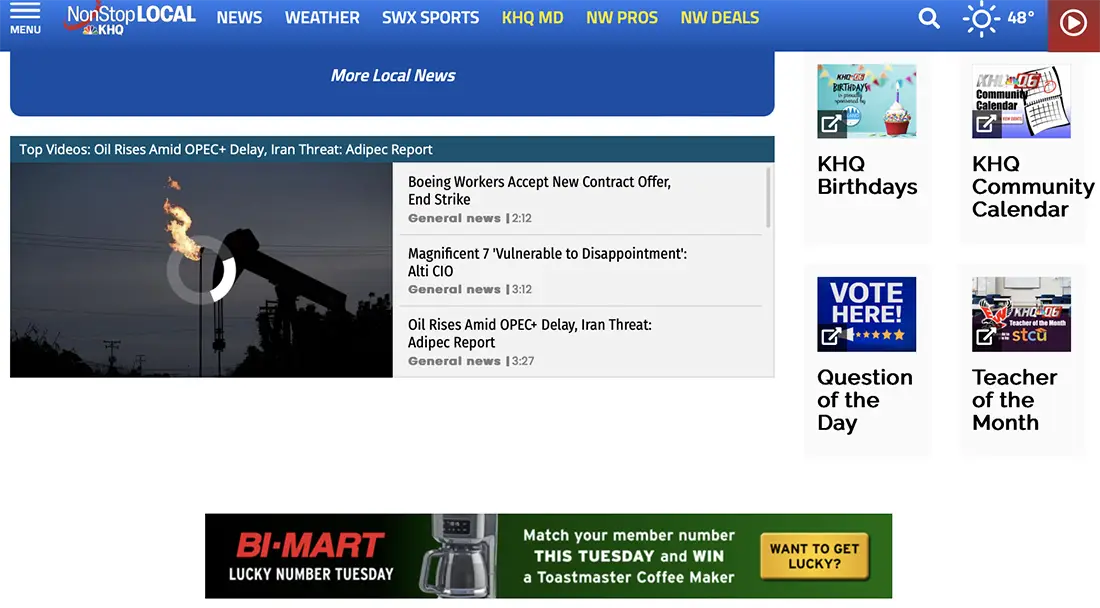Screen dimensions: 1100x608
Task: Click the oil pump video player
Action: coord(201,270)
